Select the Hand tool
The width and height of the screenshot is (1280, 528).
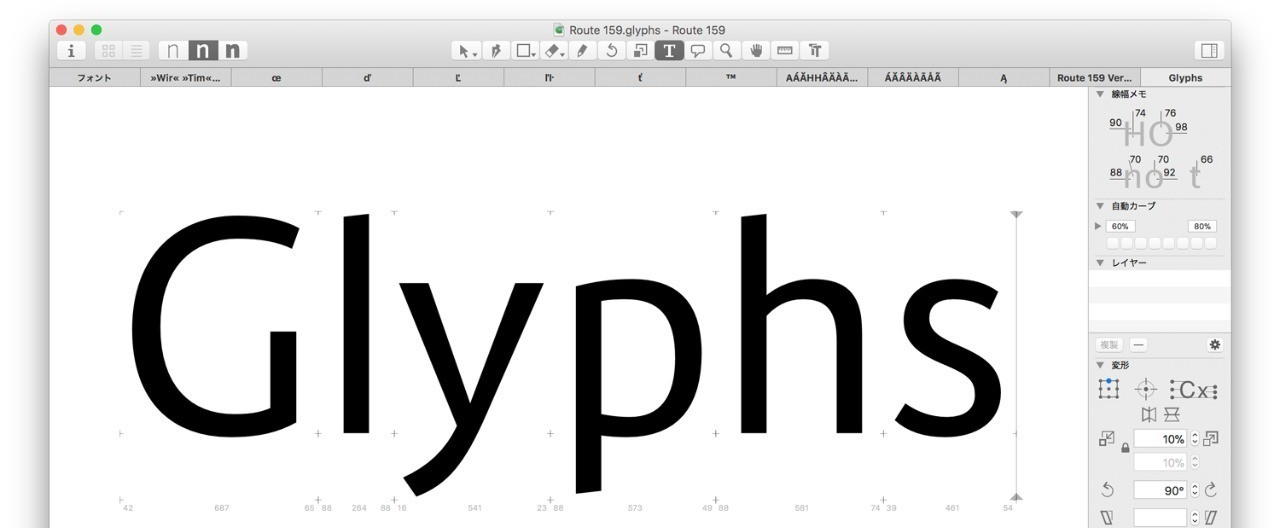756,50
